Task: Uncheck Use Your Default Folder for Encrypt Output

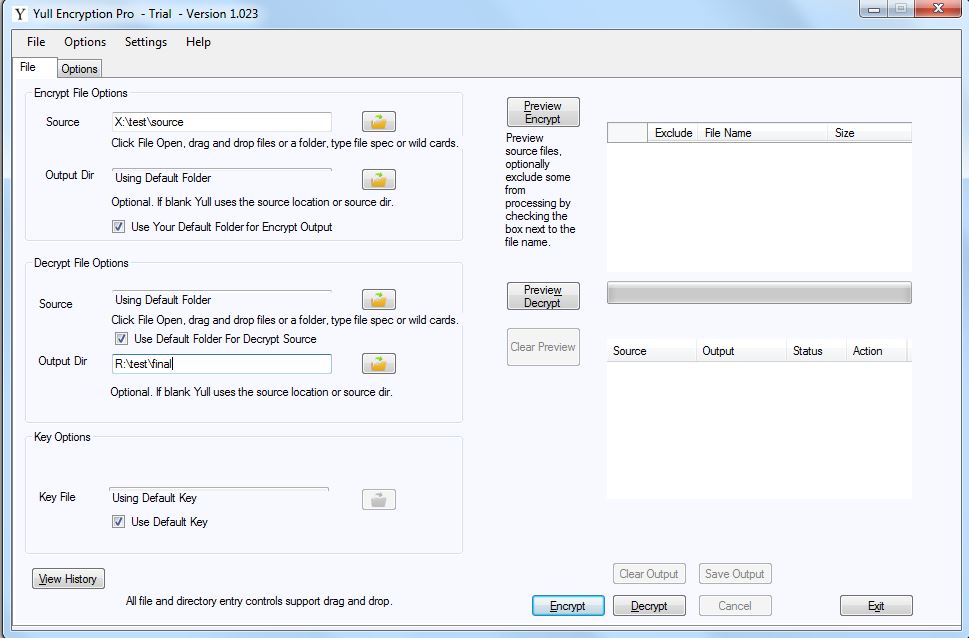Action: (x=119, y=227)
